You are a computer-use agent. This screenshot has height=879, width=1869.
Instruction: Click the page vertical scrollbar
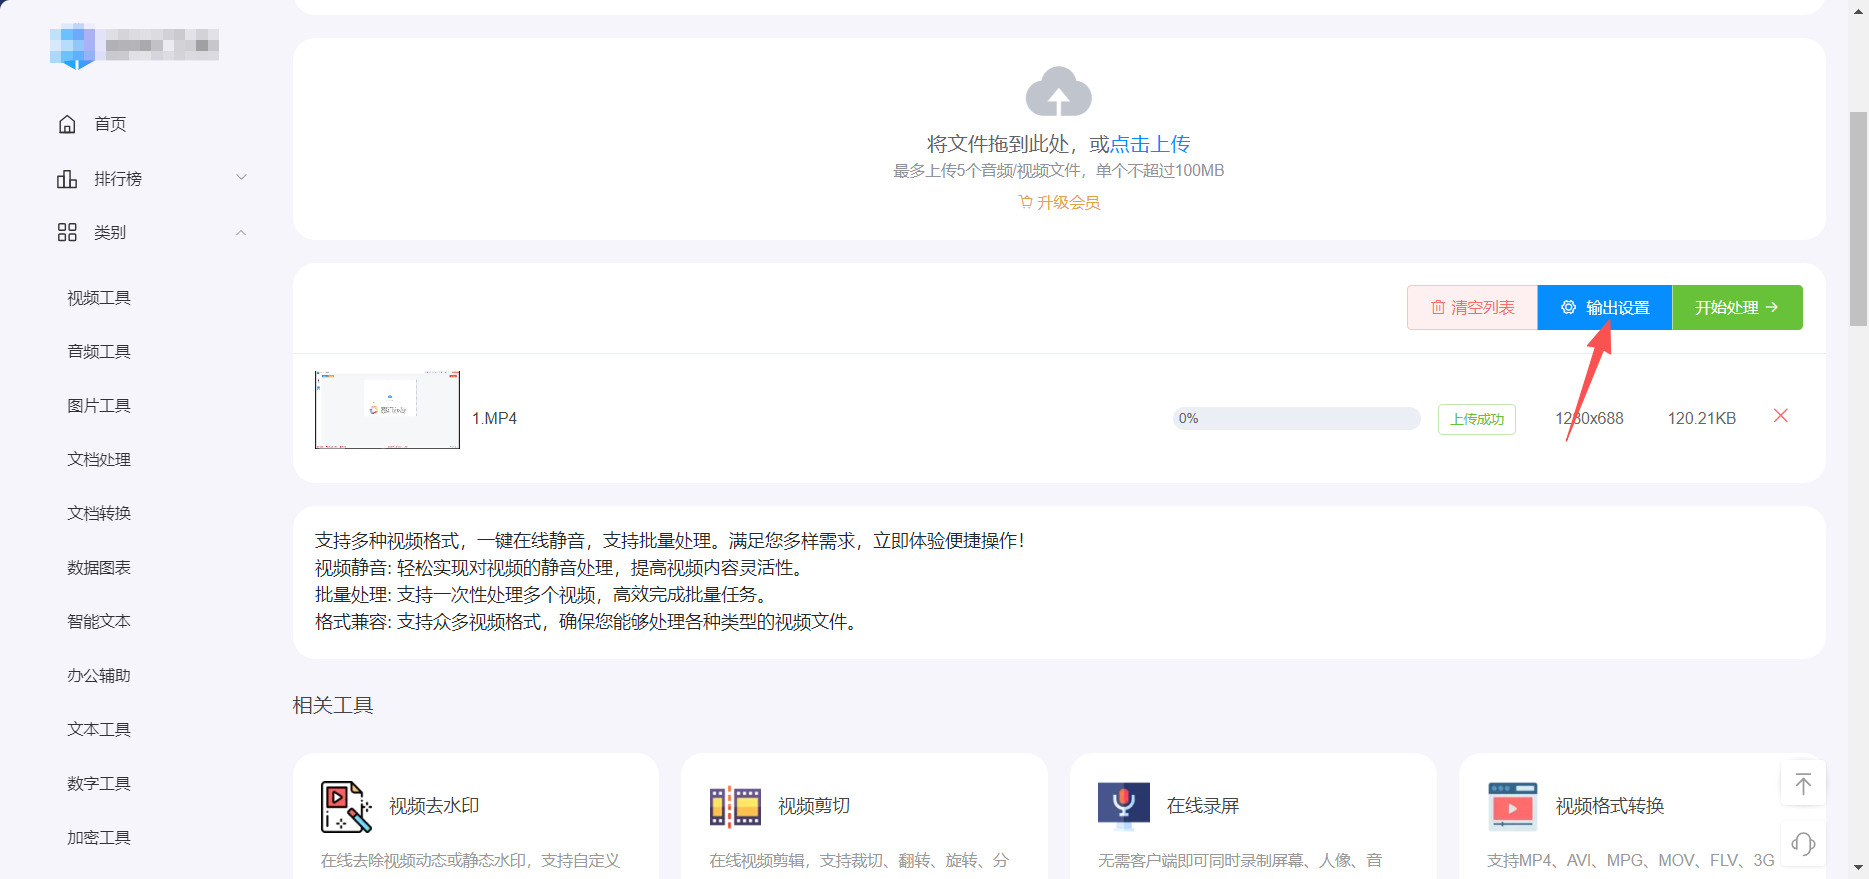(1858, 218)
